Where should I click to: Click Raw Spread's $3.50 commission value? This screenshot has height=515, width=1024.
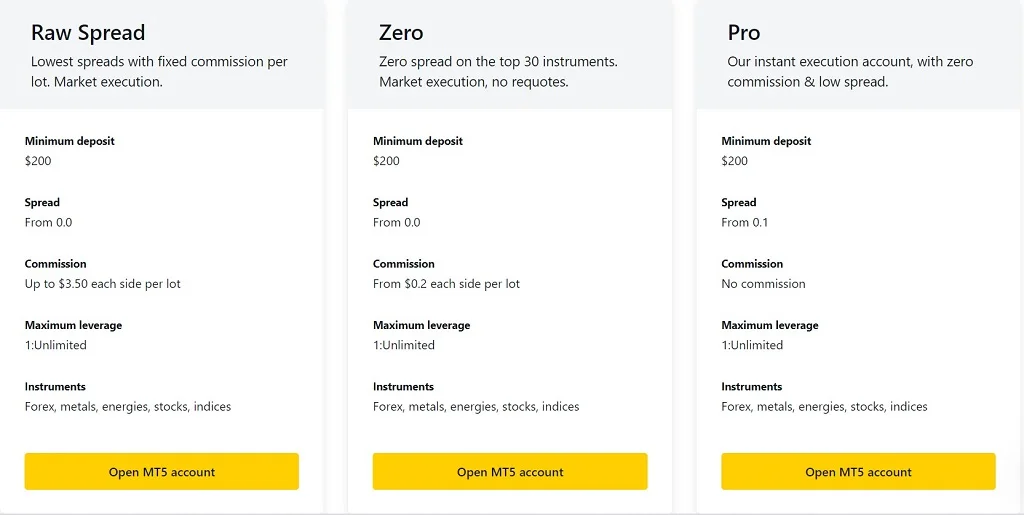coord(103,284)
